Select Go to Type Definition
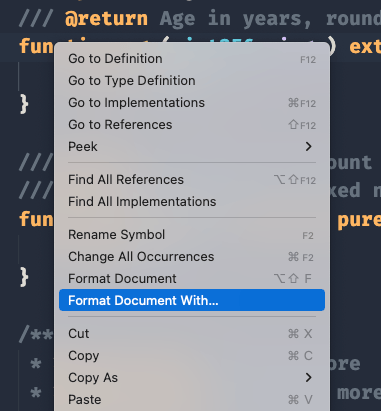The width and height of the screenshot is (381, 411). pyautogui.click(x=192, y=81)
